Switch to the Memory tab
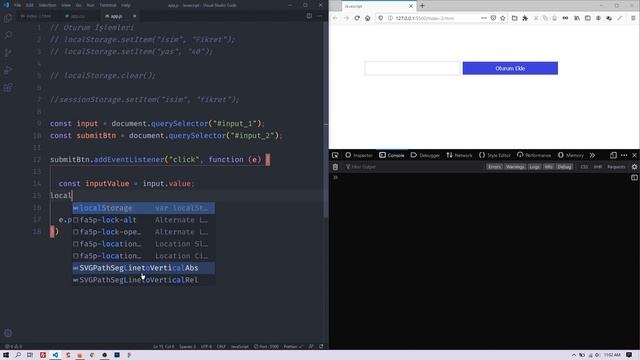The height and width of the screenshot is (360, 640). [571, 155]
